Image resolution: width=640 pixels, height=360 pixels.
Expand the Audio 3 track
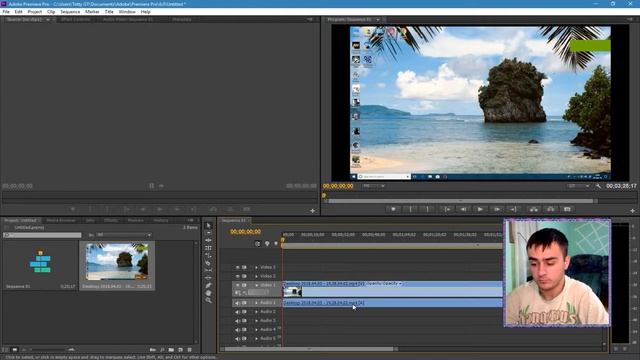[x=256, y=321]
